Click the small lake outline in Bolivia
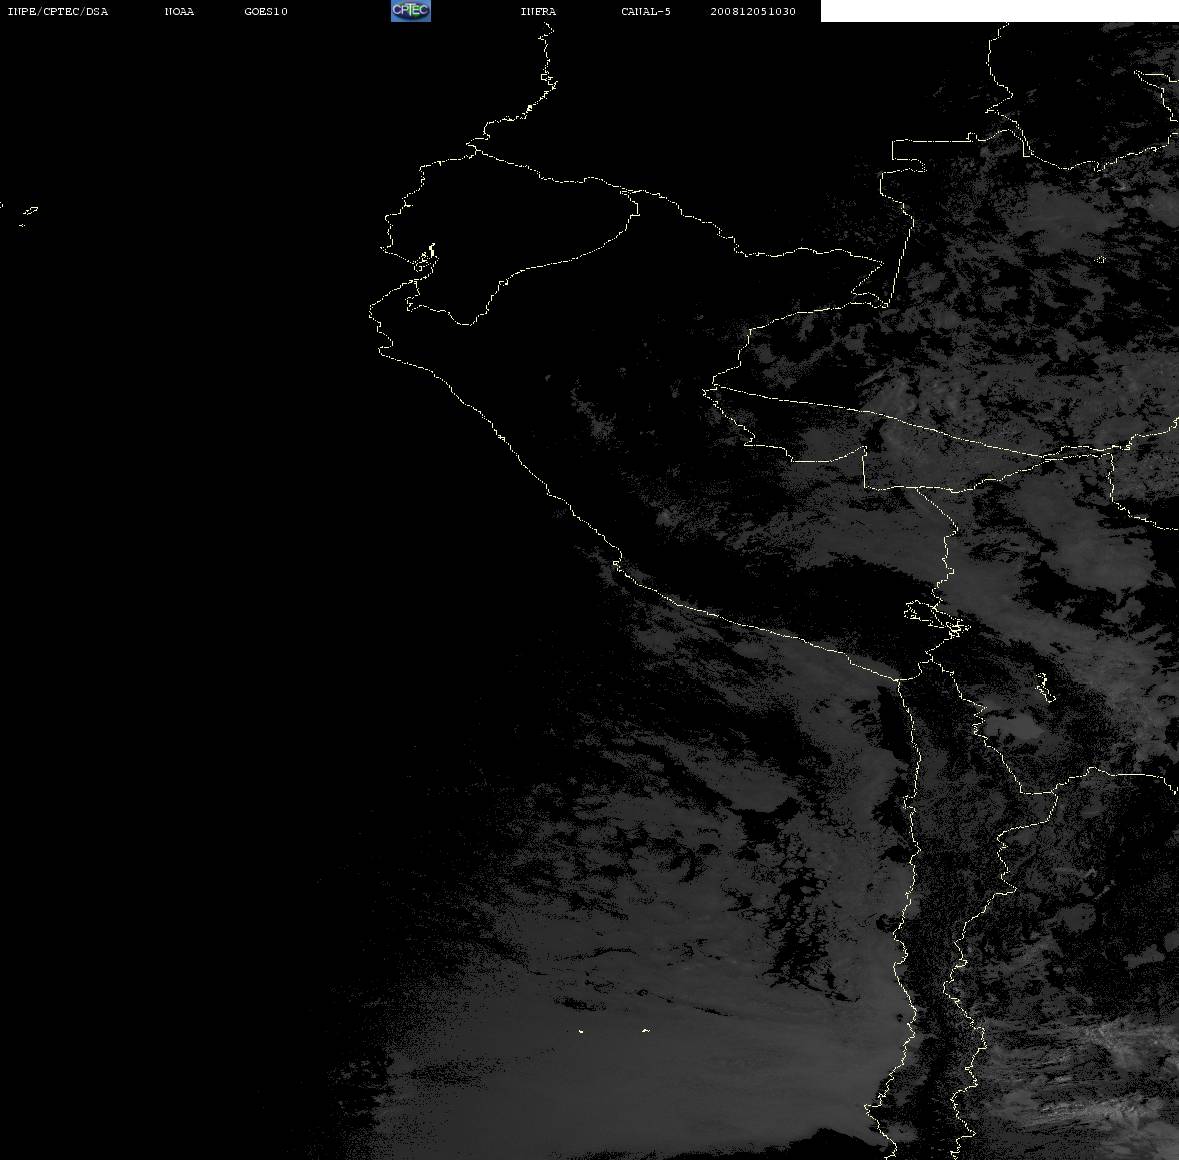The image size is (1179, 1160). pos(1044,687)
